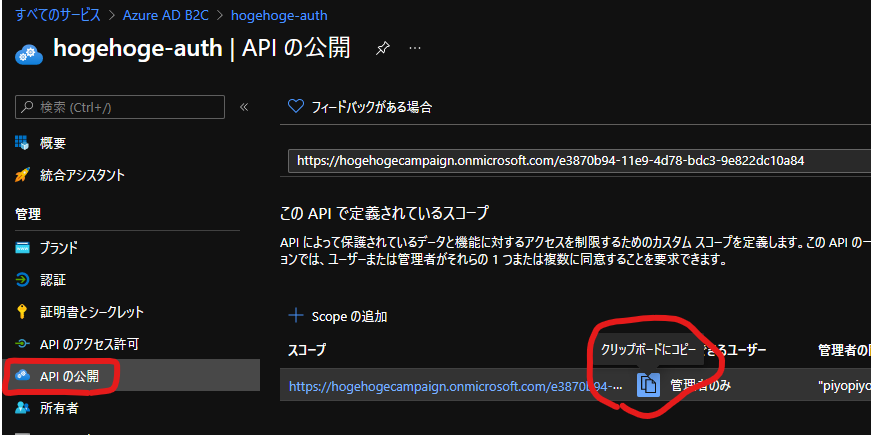This screenshot has width=871, height=435.
Task: Click the API のアクセス許可 icon
Action: point(22,344)
